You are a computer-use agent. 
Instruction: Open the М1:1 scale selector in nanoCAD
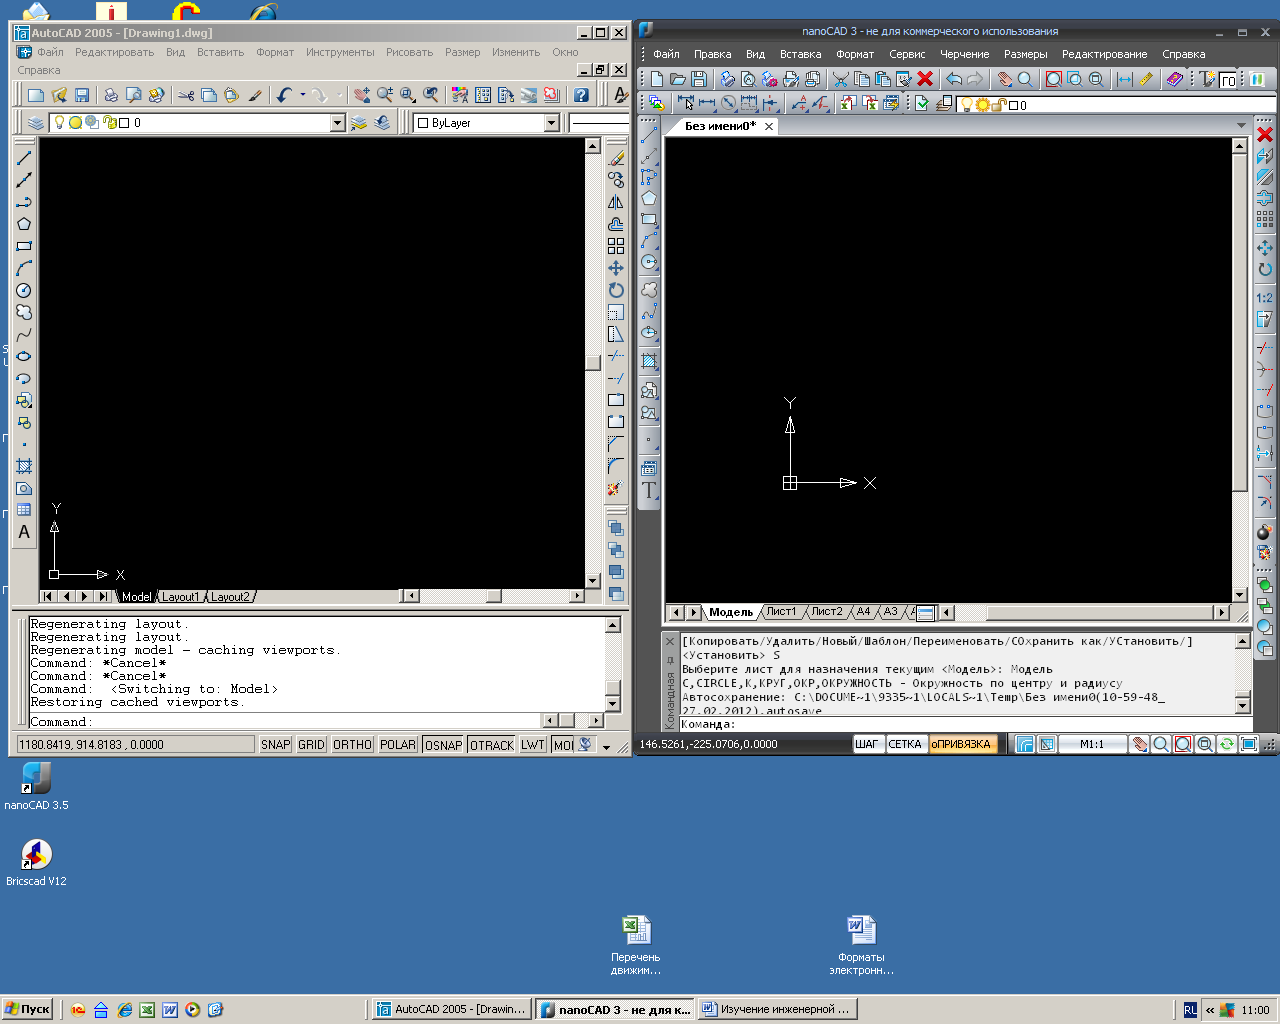tap(1092, 744)
